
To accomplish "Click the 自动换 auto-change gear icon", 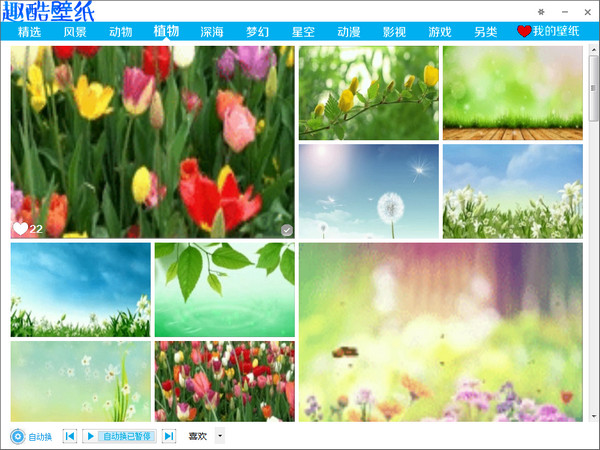I will click(18, 436).
